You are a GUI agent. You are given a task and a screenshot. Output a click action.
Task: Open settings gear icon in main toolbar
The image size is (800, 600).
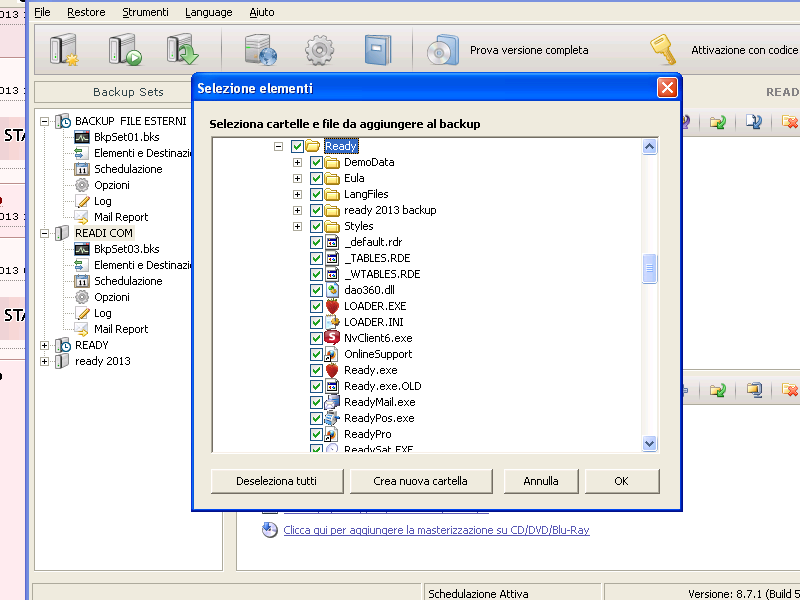319,50
